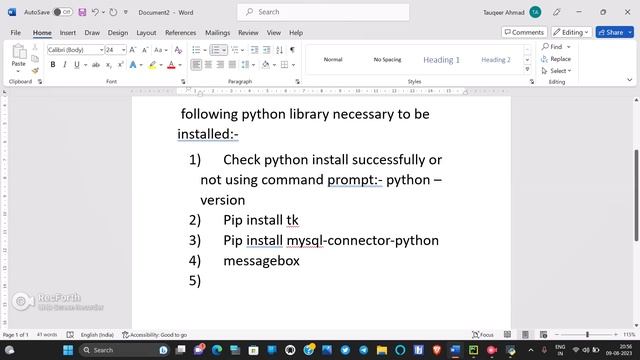
Task: Sort the selected paragraphs
Action: click(x=280, y=50)
